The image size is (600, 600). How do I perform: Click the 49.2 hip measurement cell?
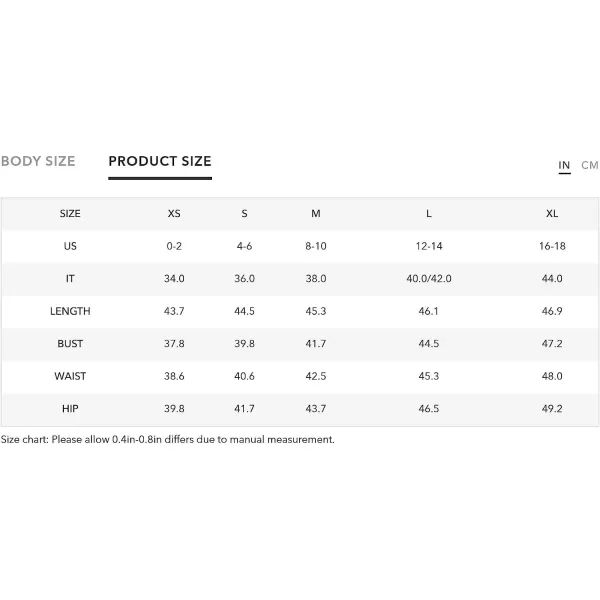552,409
